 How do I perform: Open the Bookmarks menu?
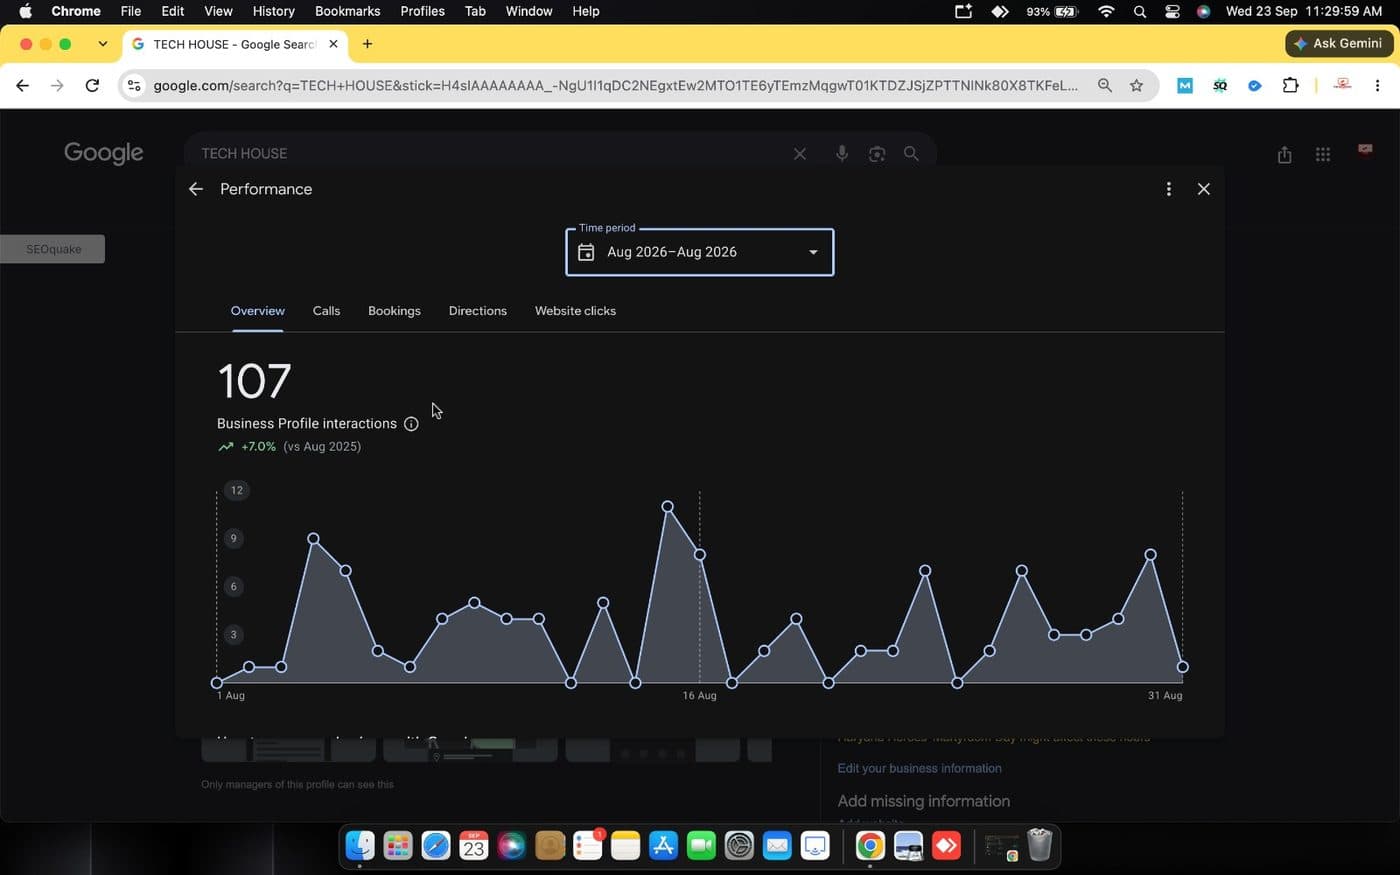pyautogui.click(x=347, y=11)
